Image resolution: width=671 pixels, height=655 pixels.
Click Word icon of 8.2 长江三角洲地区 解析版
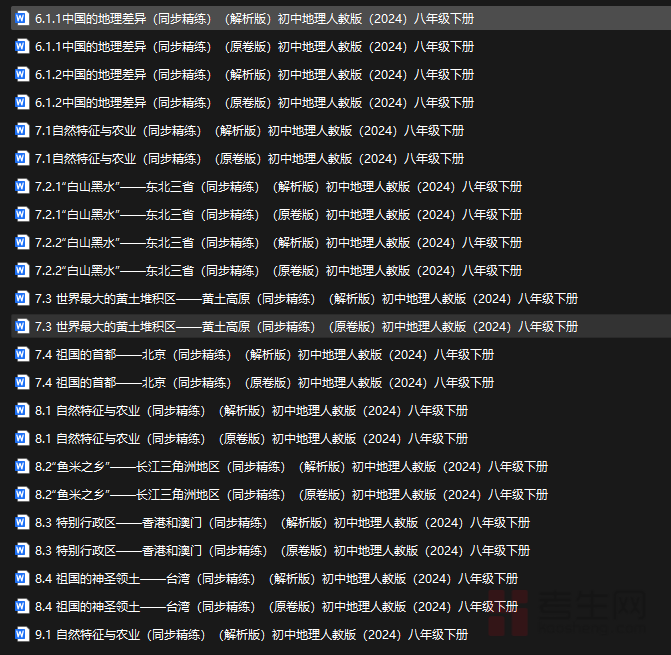click(x=23, y=466)
